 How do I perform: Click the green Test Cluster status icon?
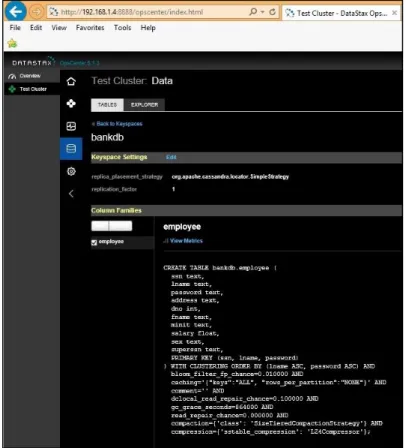tap(12, 89)
